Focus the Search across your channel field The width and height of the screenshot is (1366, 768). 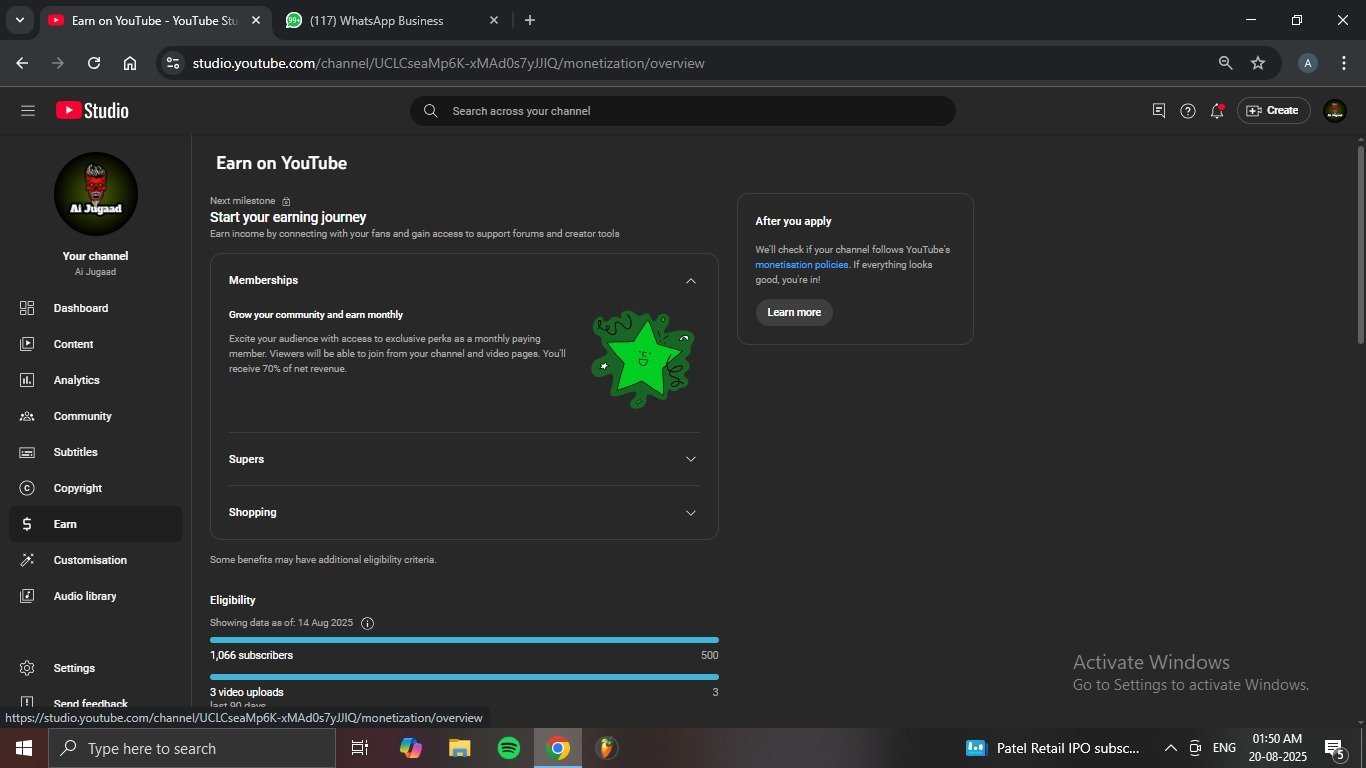pos(682,111)
